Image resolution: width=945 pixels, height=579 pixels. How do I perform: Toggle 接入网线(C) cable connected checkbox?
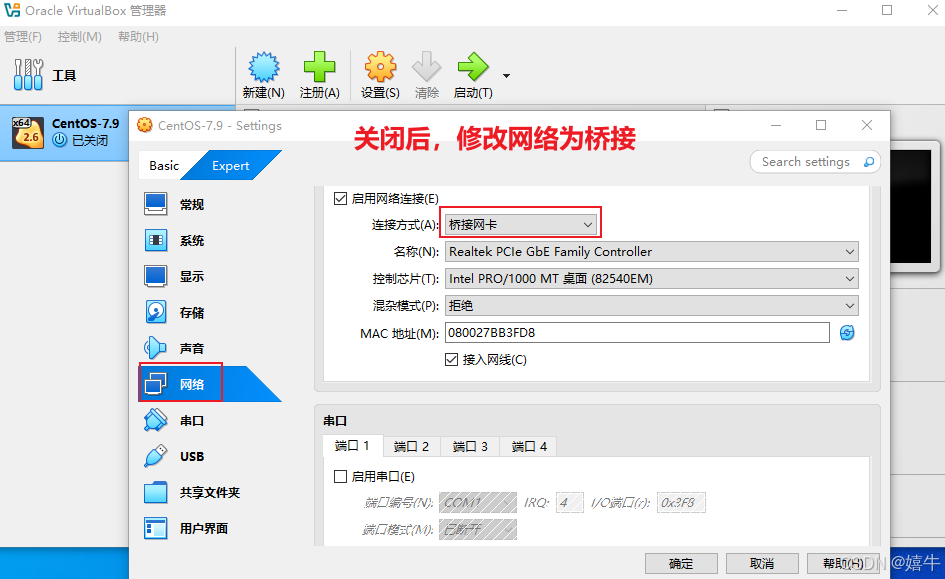[x=451, y=360]
